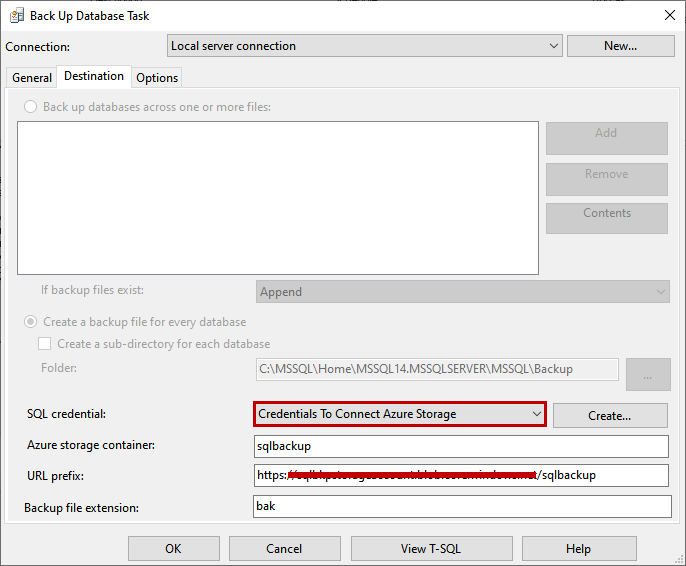Click into the URL prefix field
The width and height of the screenshot is (686, 566).
461,475
